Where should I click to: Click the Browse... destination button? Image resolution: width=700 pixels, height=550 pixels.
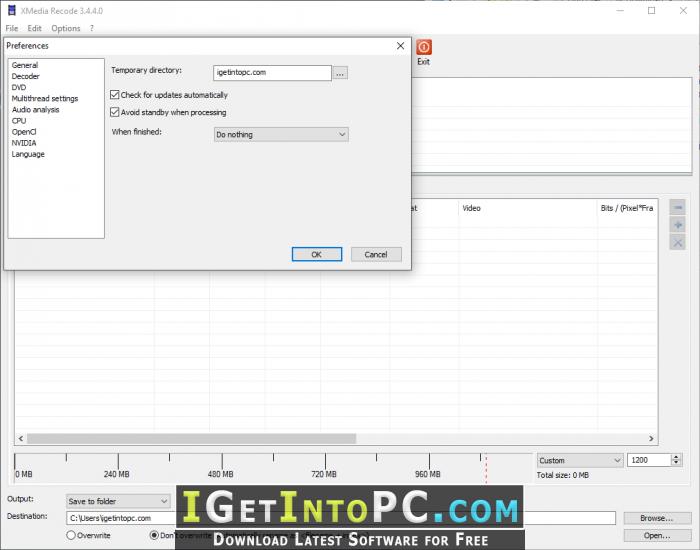[x=657, y=518]
